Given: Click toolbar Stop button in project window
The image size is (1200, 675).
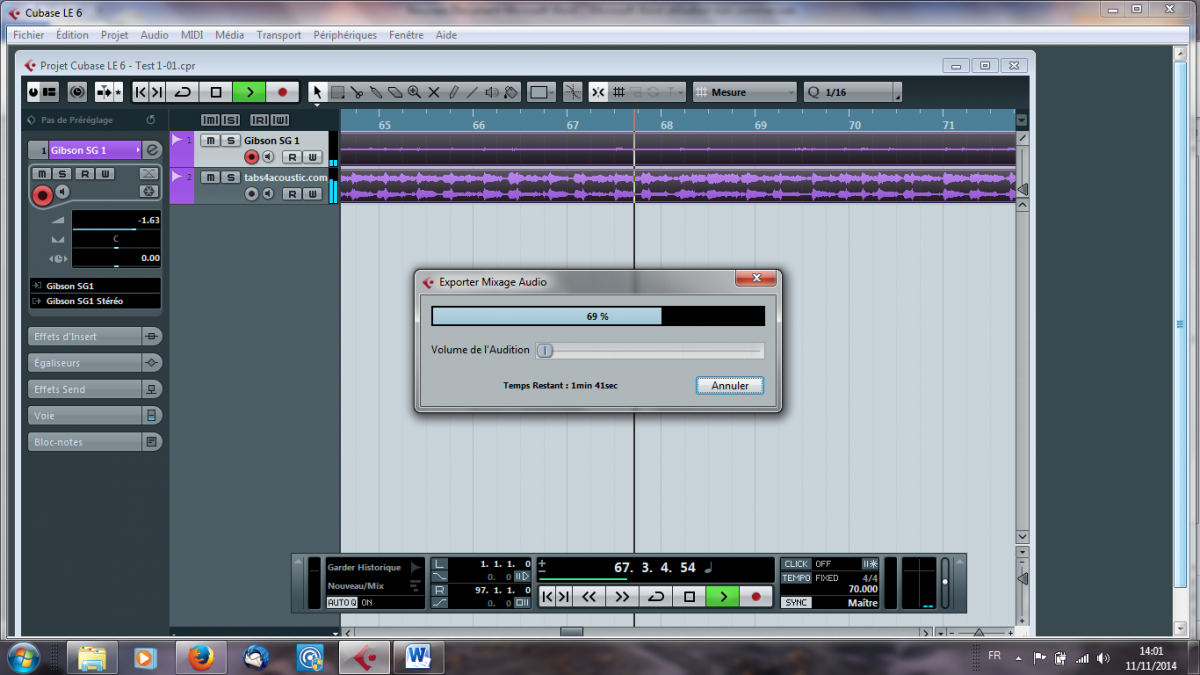Looking at the screenshot, I should 216,92.
